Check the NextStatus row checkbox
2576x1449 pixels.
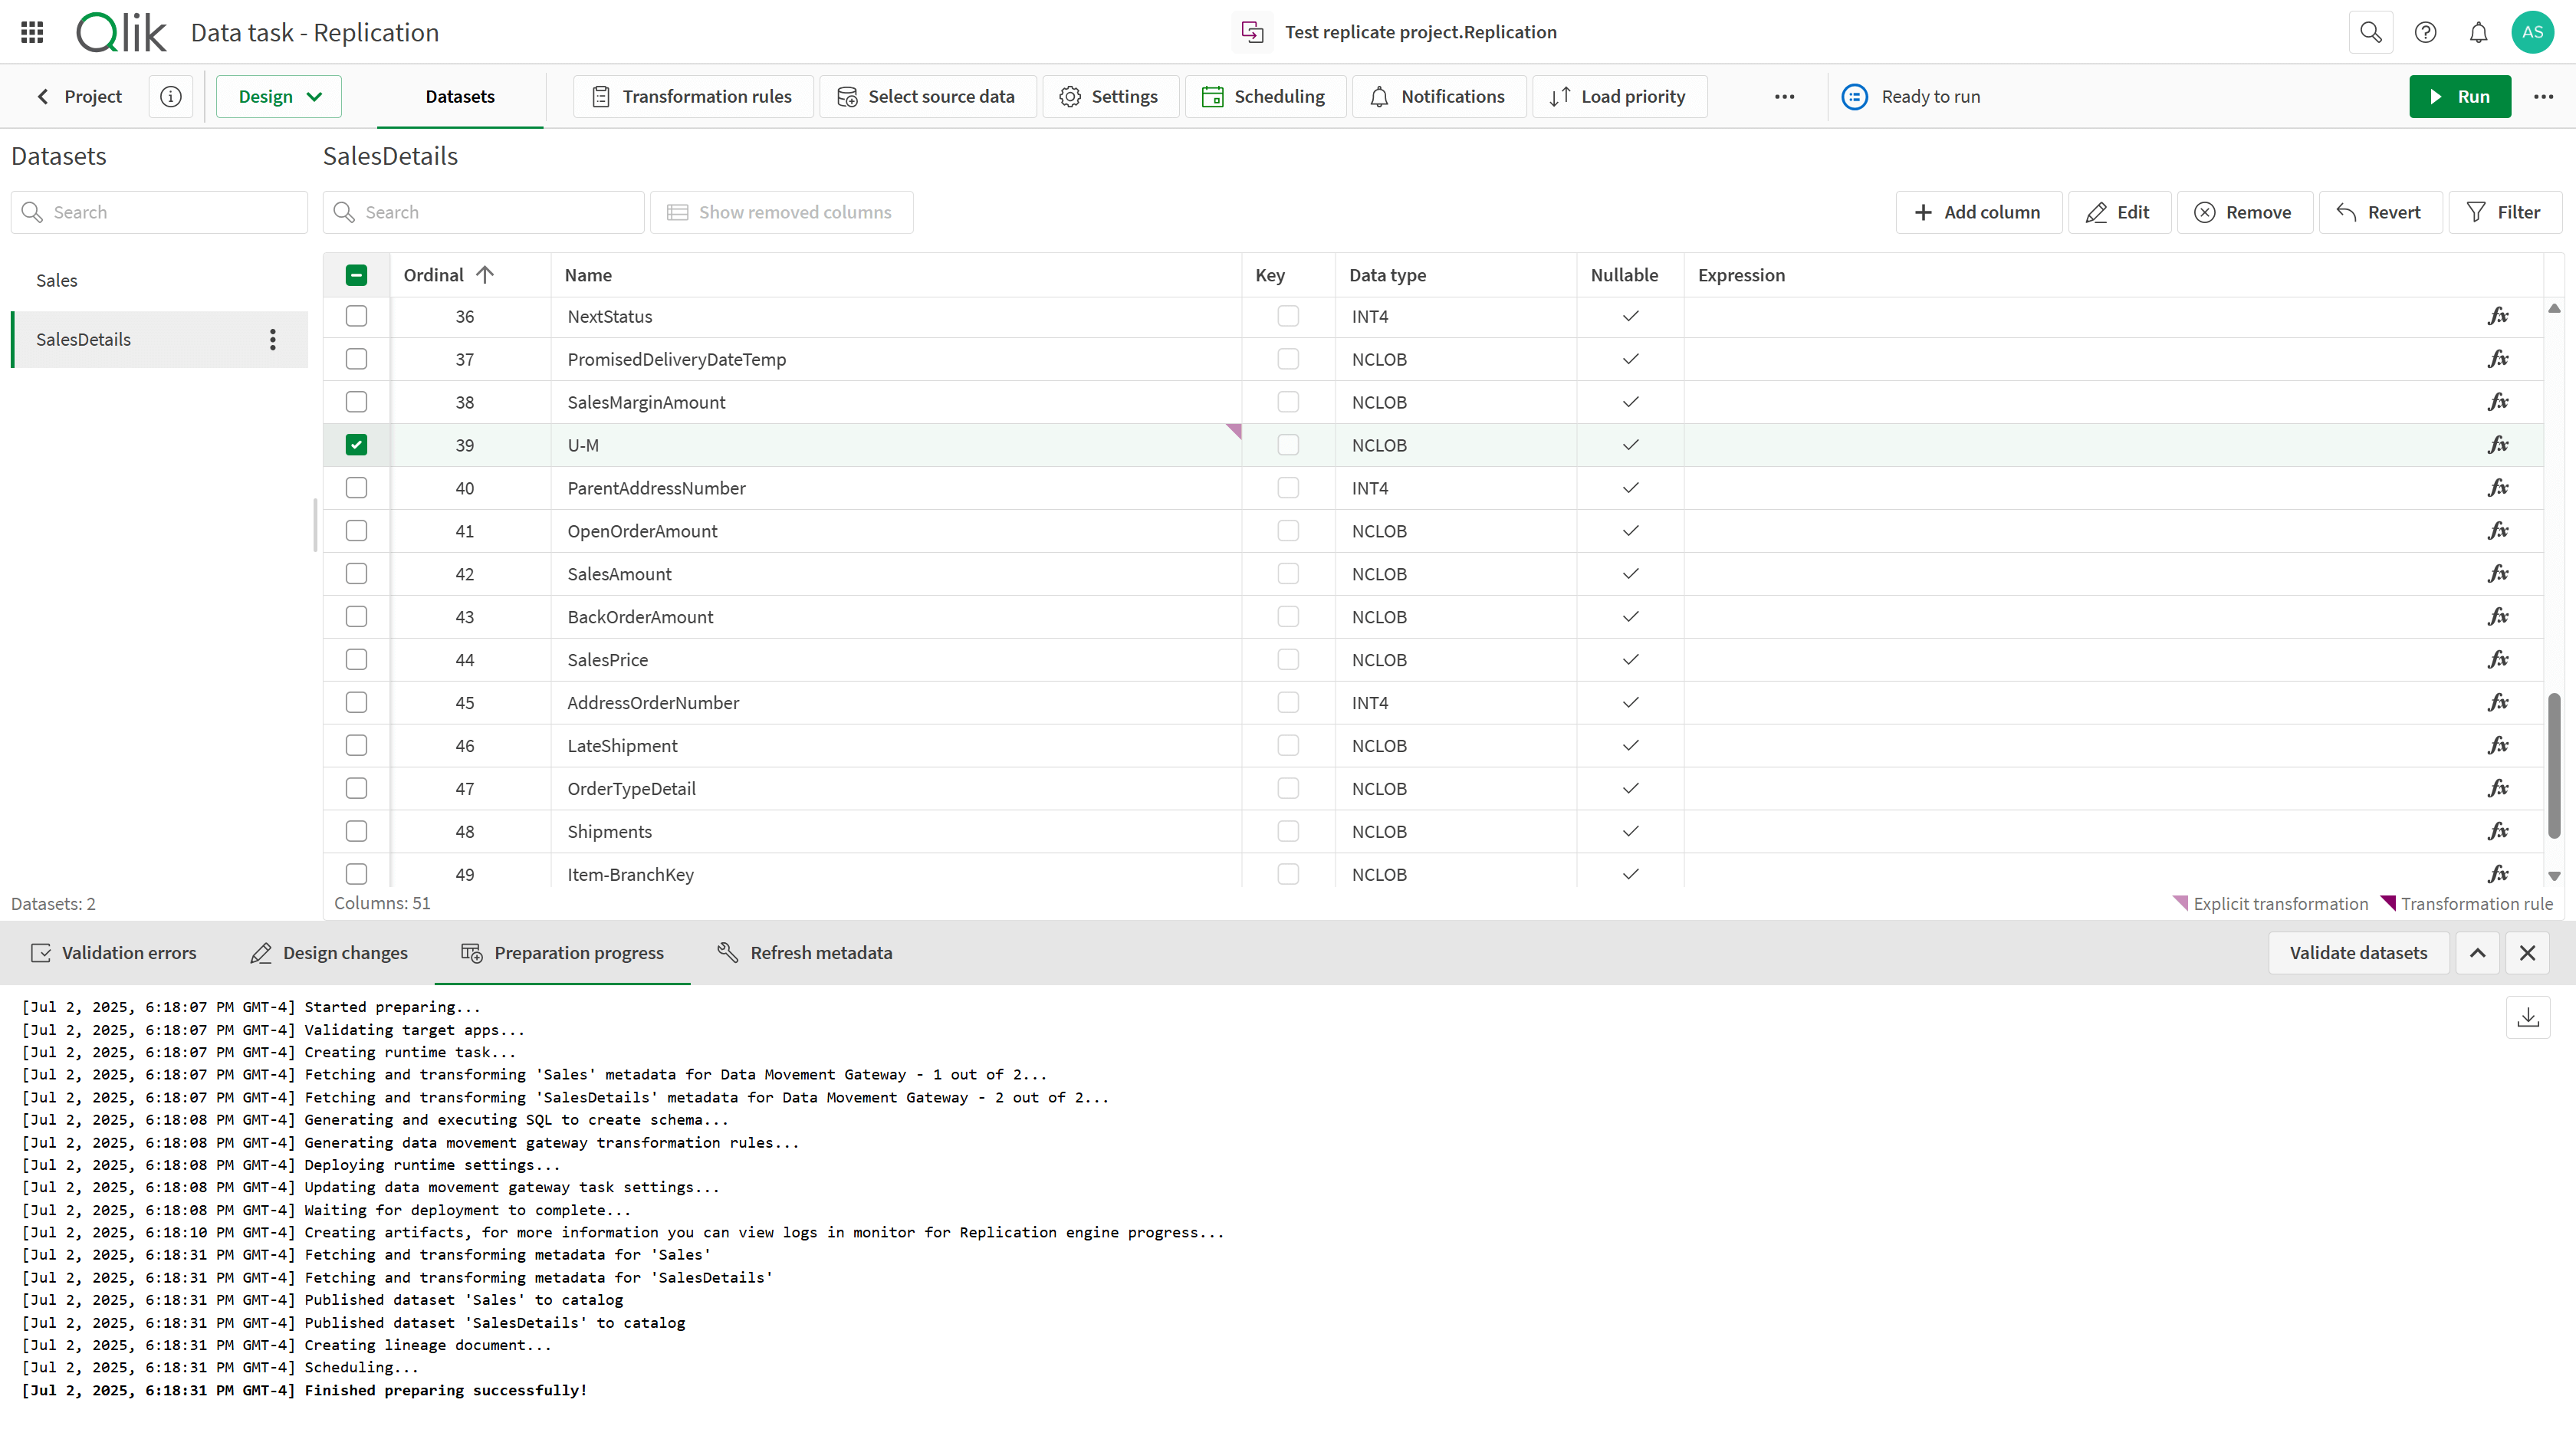tap(356, 316)
